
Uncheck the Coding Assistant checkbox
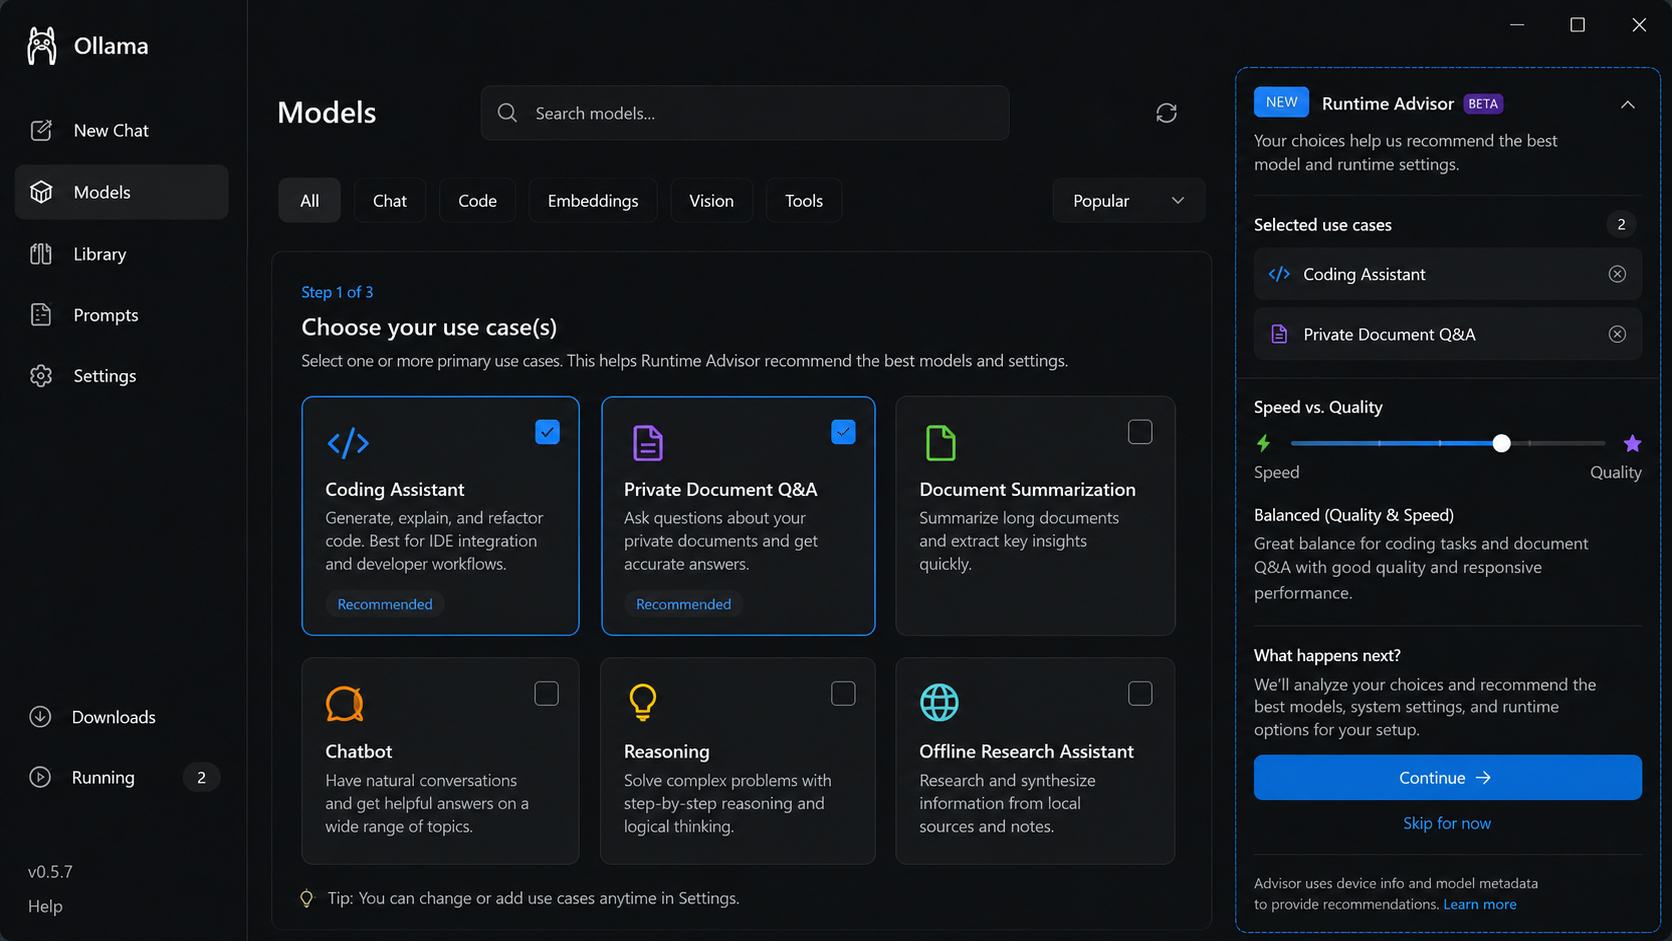tap(547, 432)
